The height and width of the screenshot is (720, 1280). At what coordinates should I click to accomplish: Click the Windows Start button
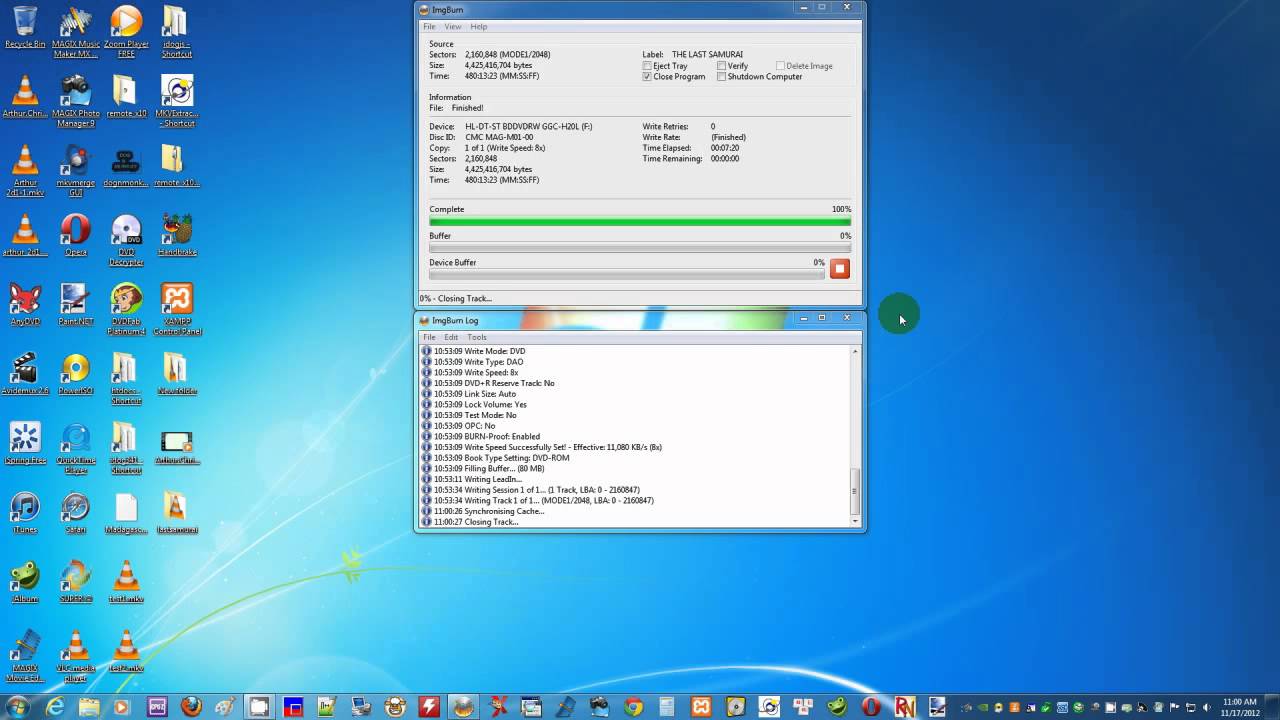pyautogui.click(x=17, y=707)
